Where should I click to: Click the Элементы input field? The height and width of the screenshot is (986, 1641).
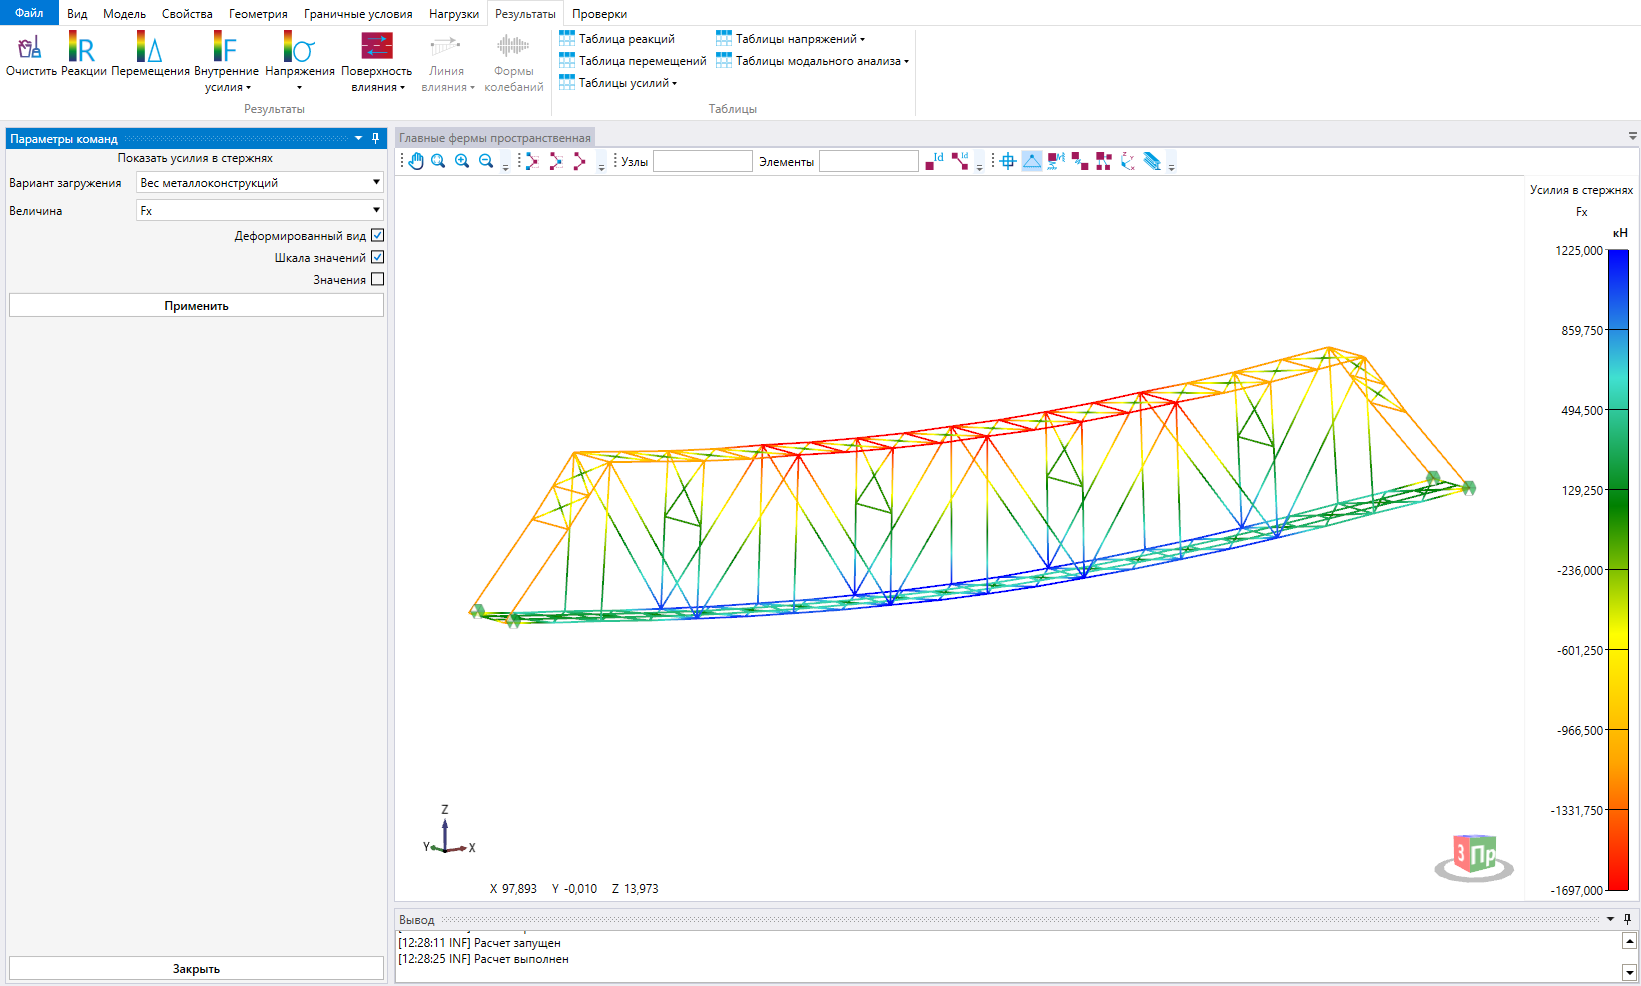(x=869, y=161)
